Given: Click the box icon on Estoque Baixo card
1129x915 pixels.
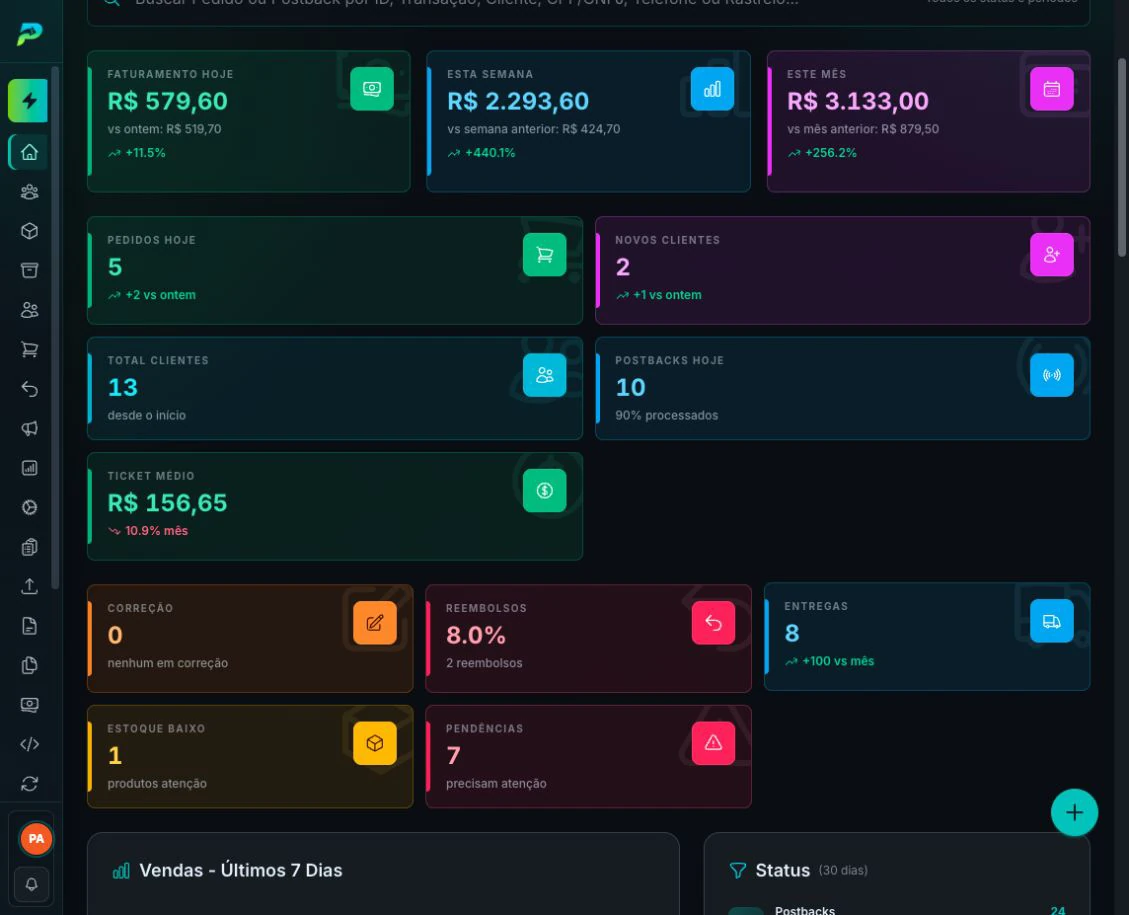Looking at the screenshot, I should (x=374, y=743).
